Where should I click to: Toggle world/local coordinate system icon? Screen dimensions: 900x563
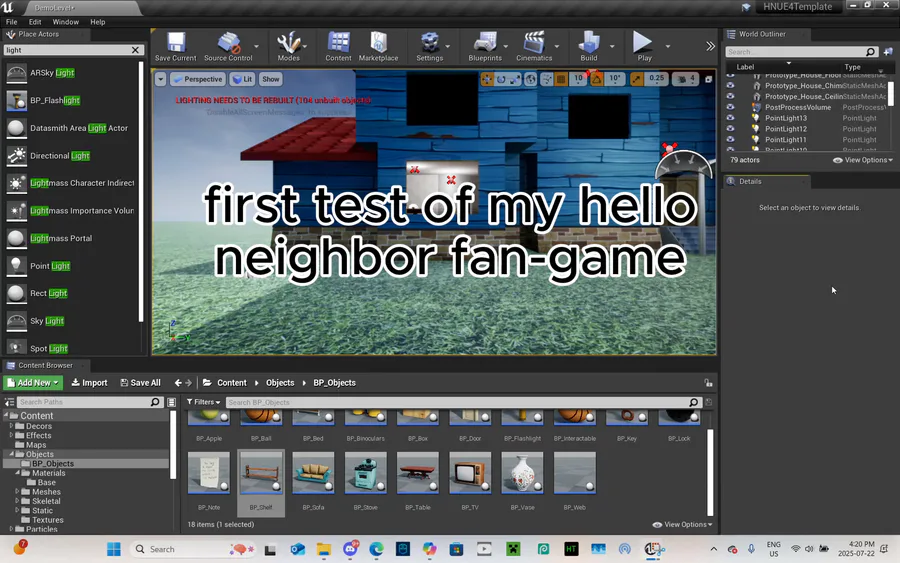530,79
